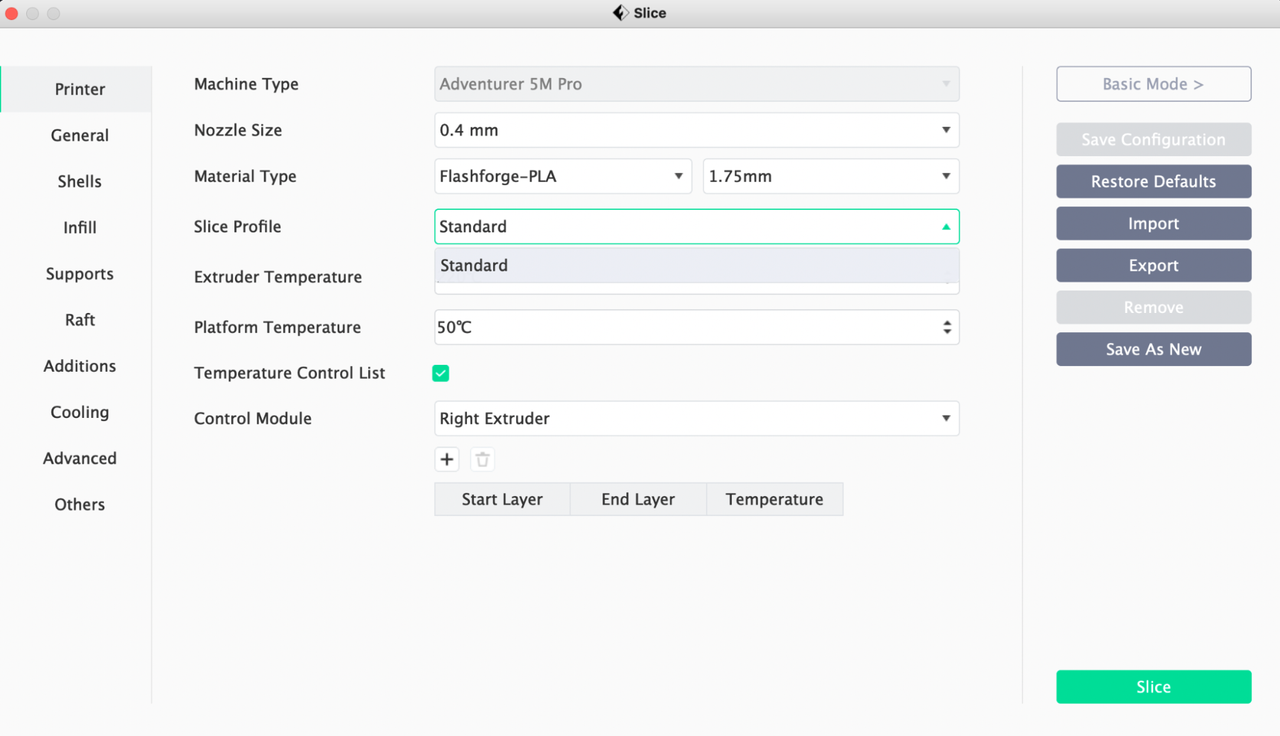The image size is (1280, 736).
Task: Open the 1.75mm filament diameter dropdown
Action: pyautogui.click(x=831, y=176)
